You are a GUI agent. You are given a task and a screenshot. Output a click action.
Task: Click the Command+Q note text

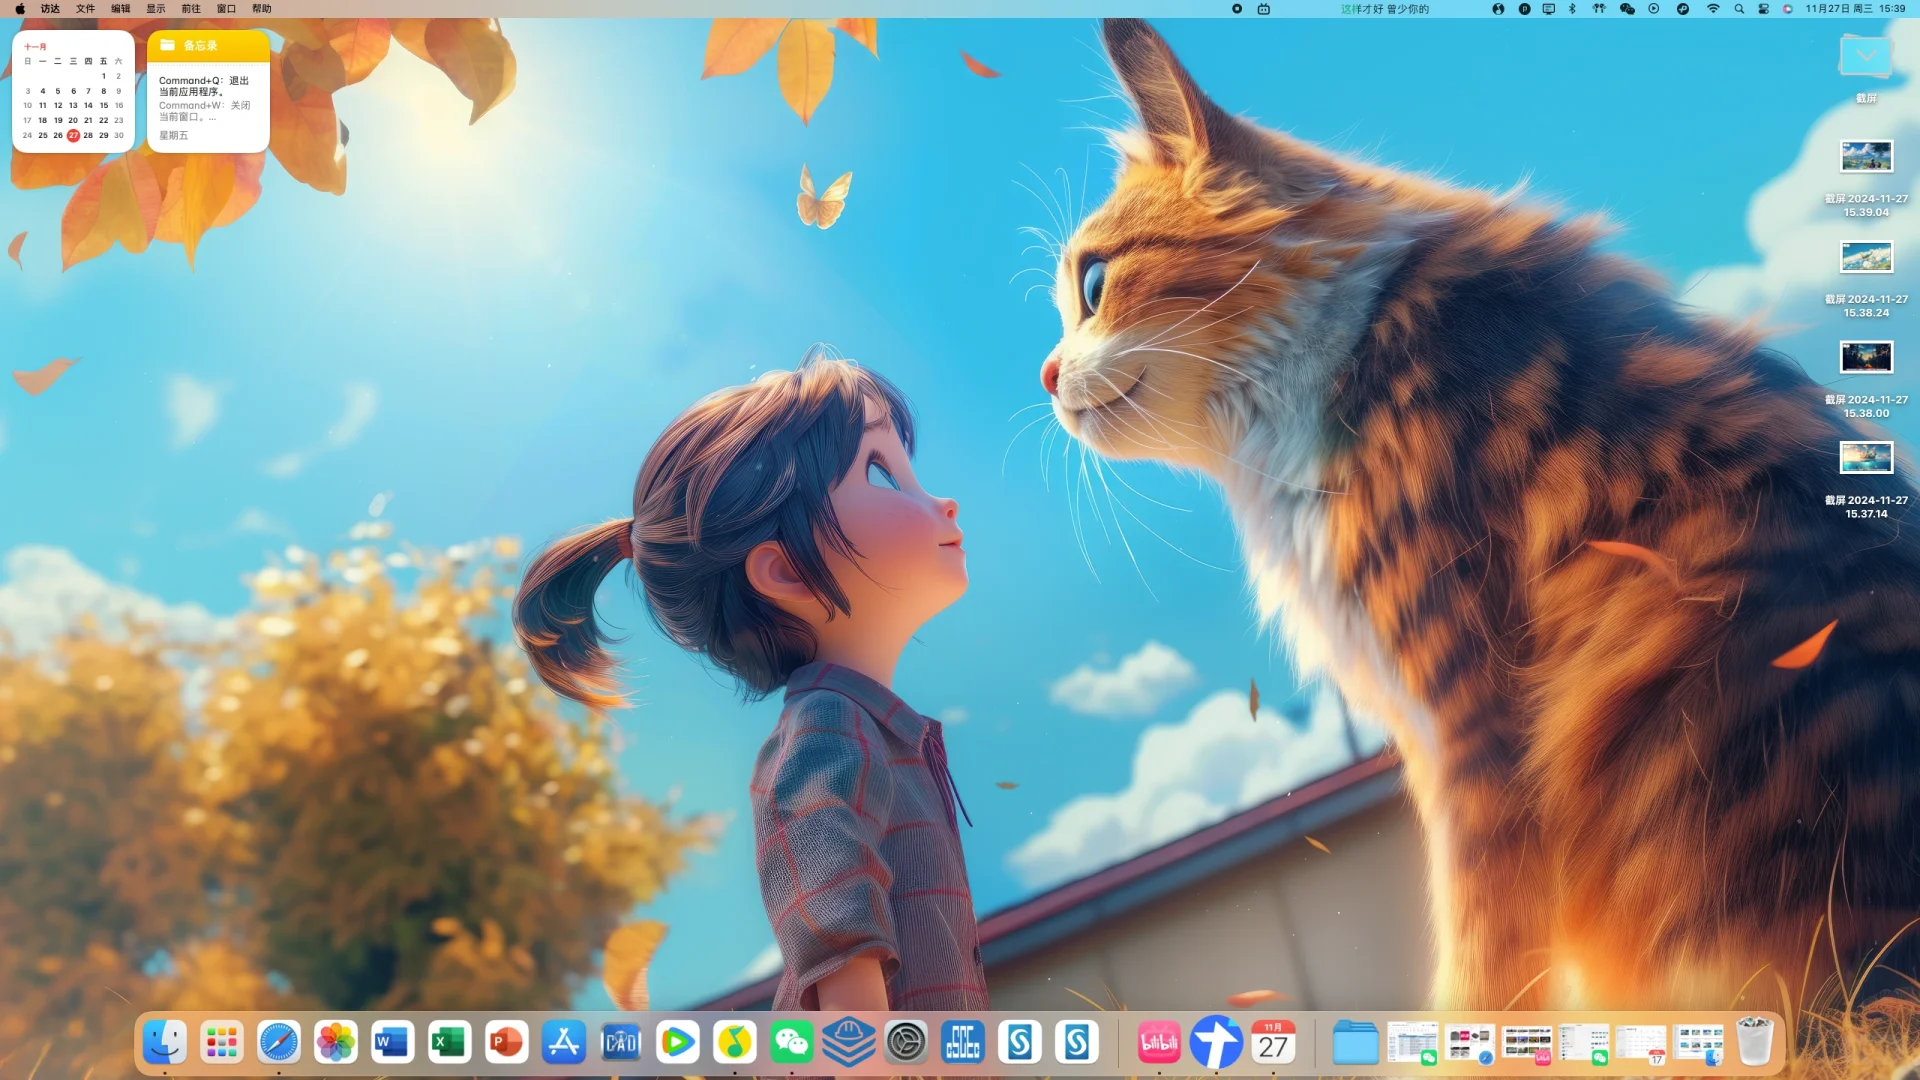click(x=204, y=86)
